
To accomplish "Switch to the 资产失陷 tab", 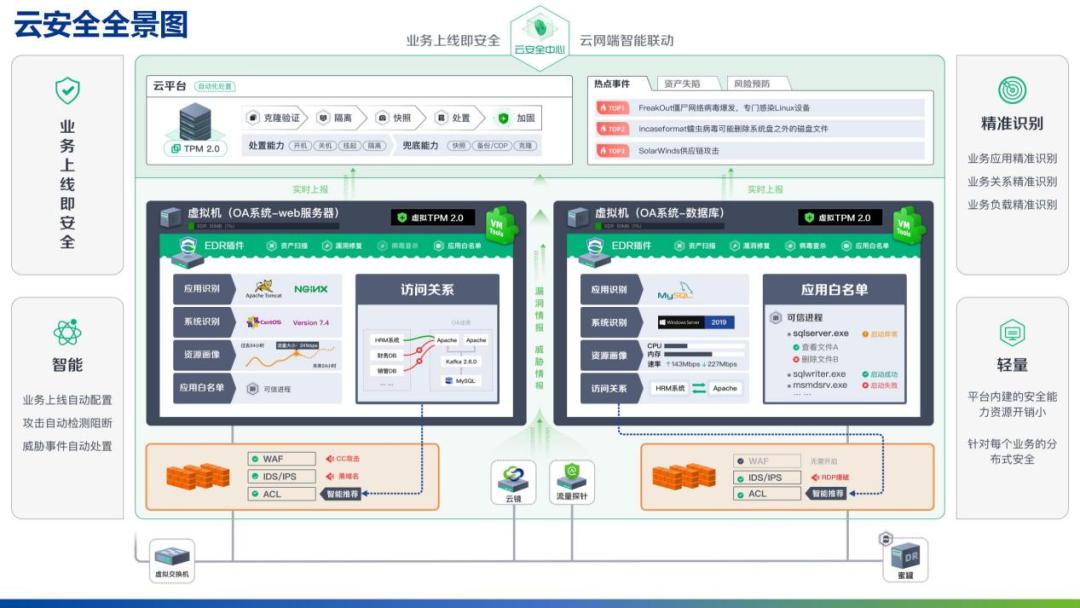I will pos(681,84).
